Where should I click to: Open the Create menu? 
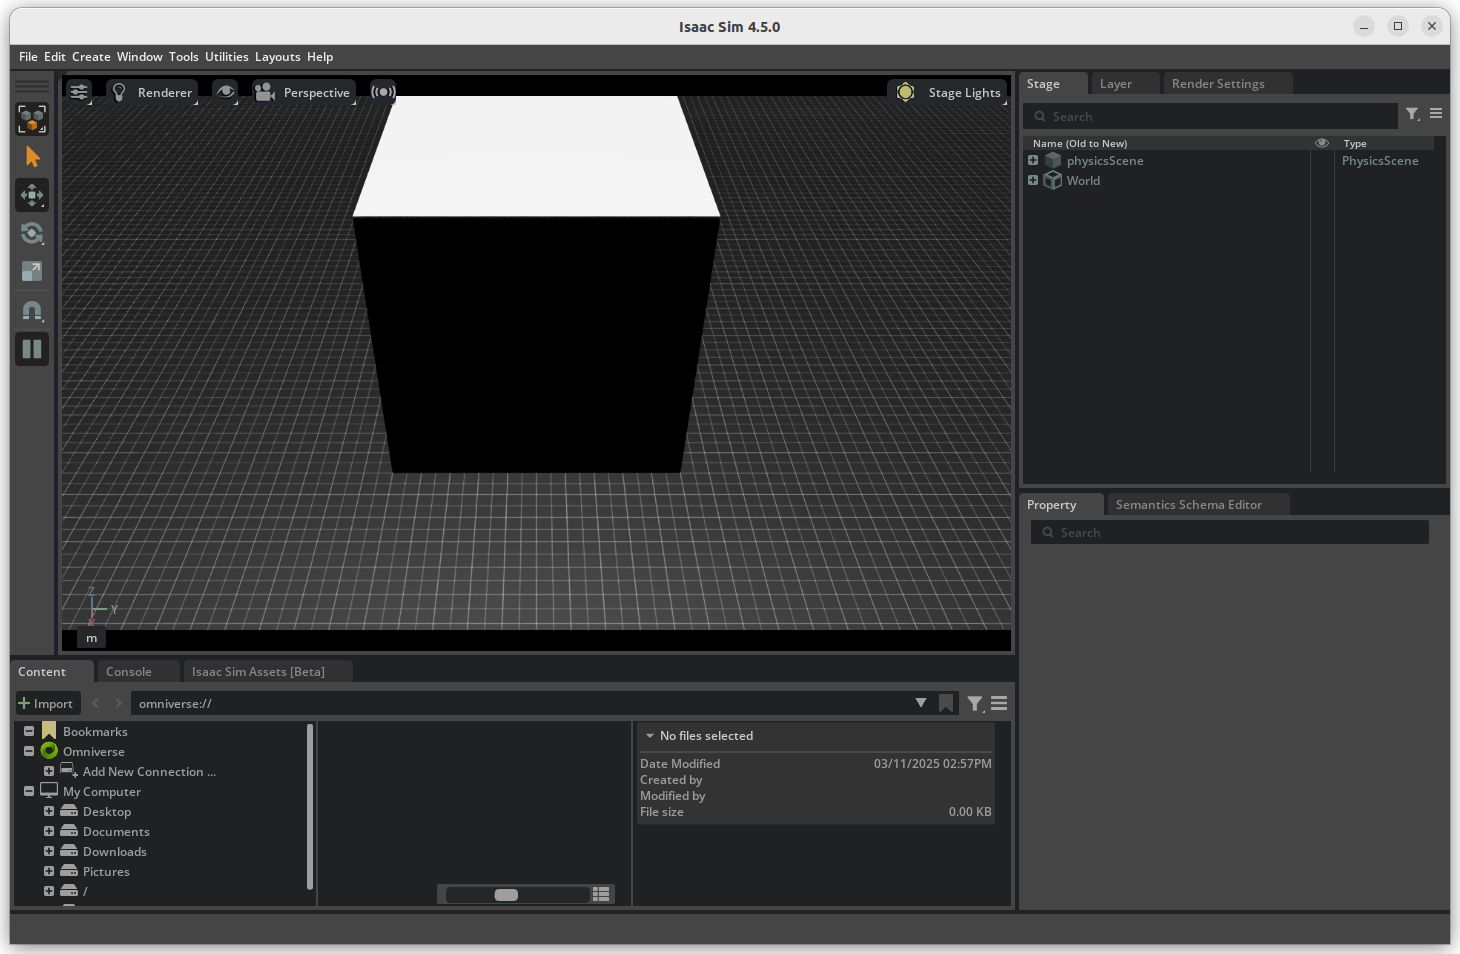91,57
